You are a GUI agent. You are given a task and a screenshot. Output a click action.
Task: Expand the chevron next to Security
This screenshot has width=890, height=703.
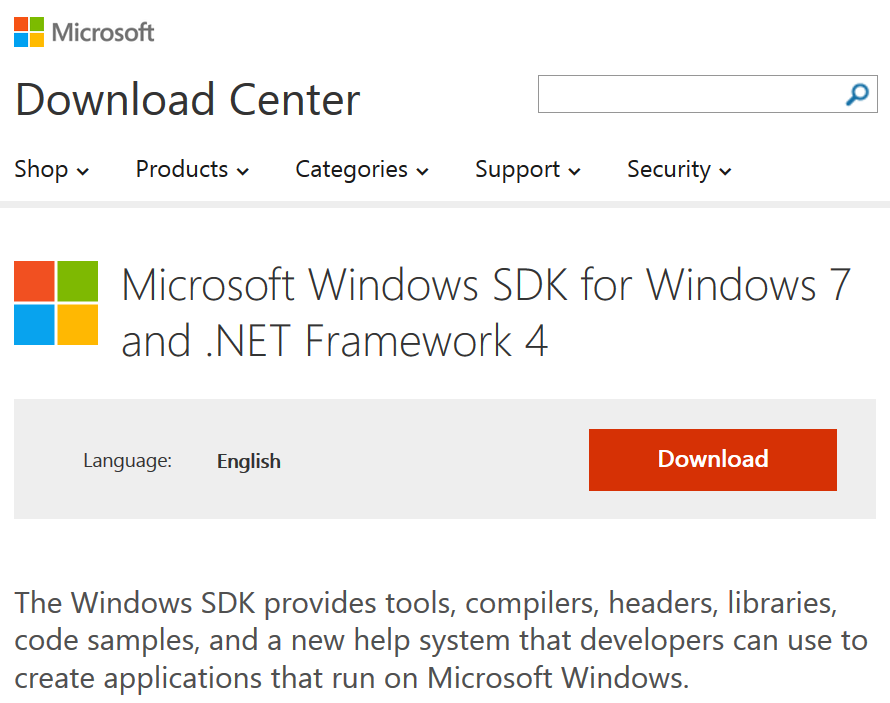pyautogui.click(x=725, y=171)
